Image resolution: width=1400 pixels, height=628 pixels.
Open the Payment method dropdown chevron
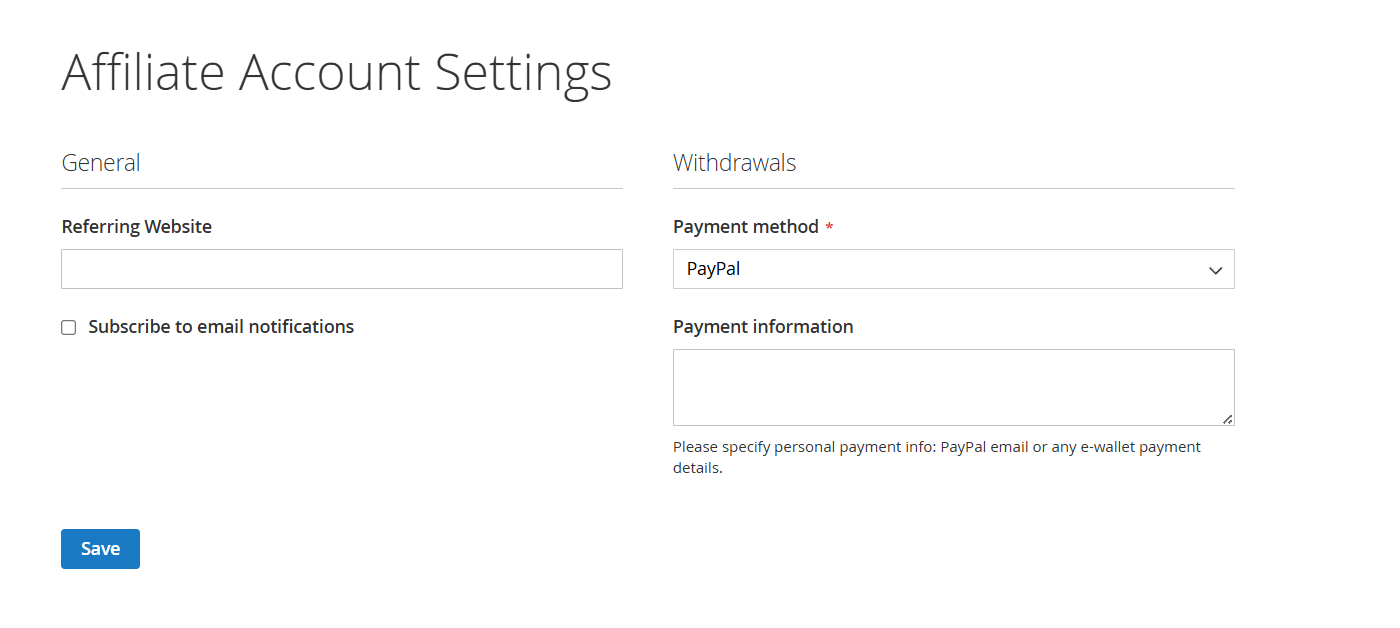click(x=1215, y=269)
